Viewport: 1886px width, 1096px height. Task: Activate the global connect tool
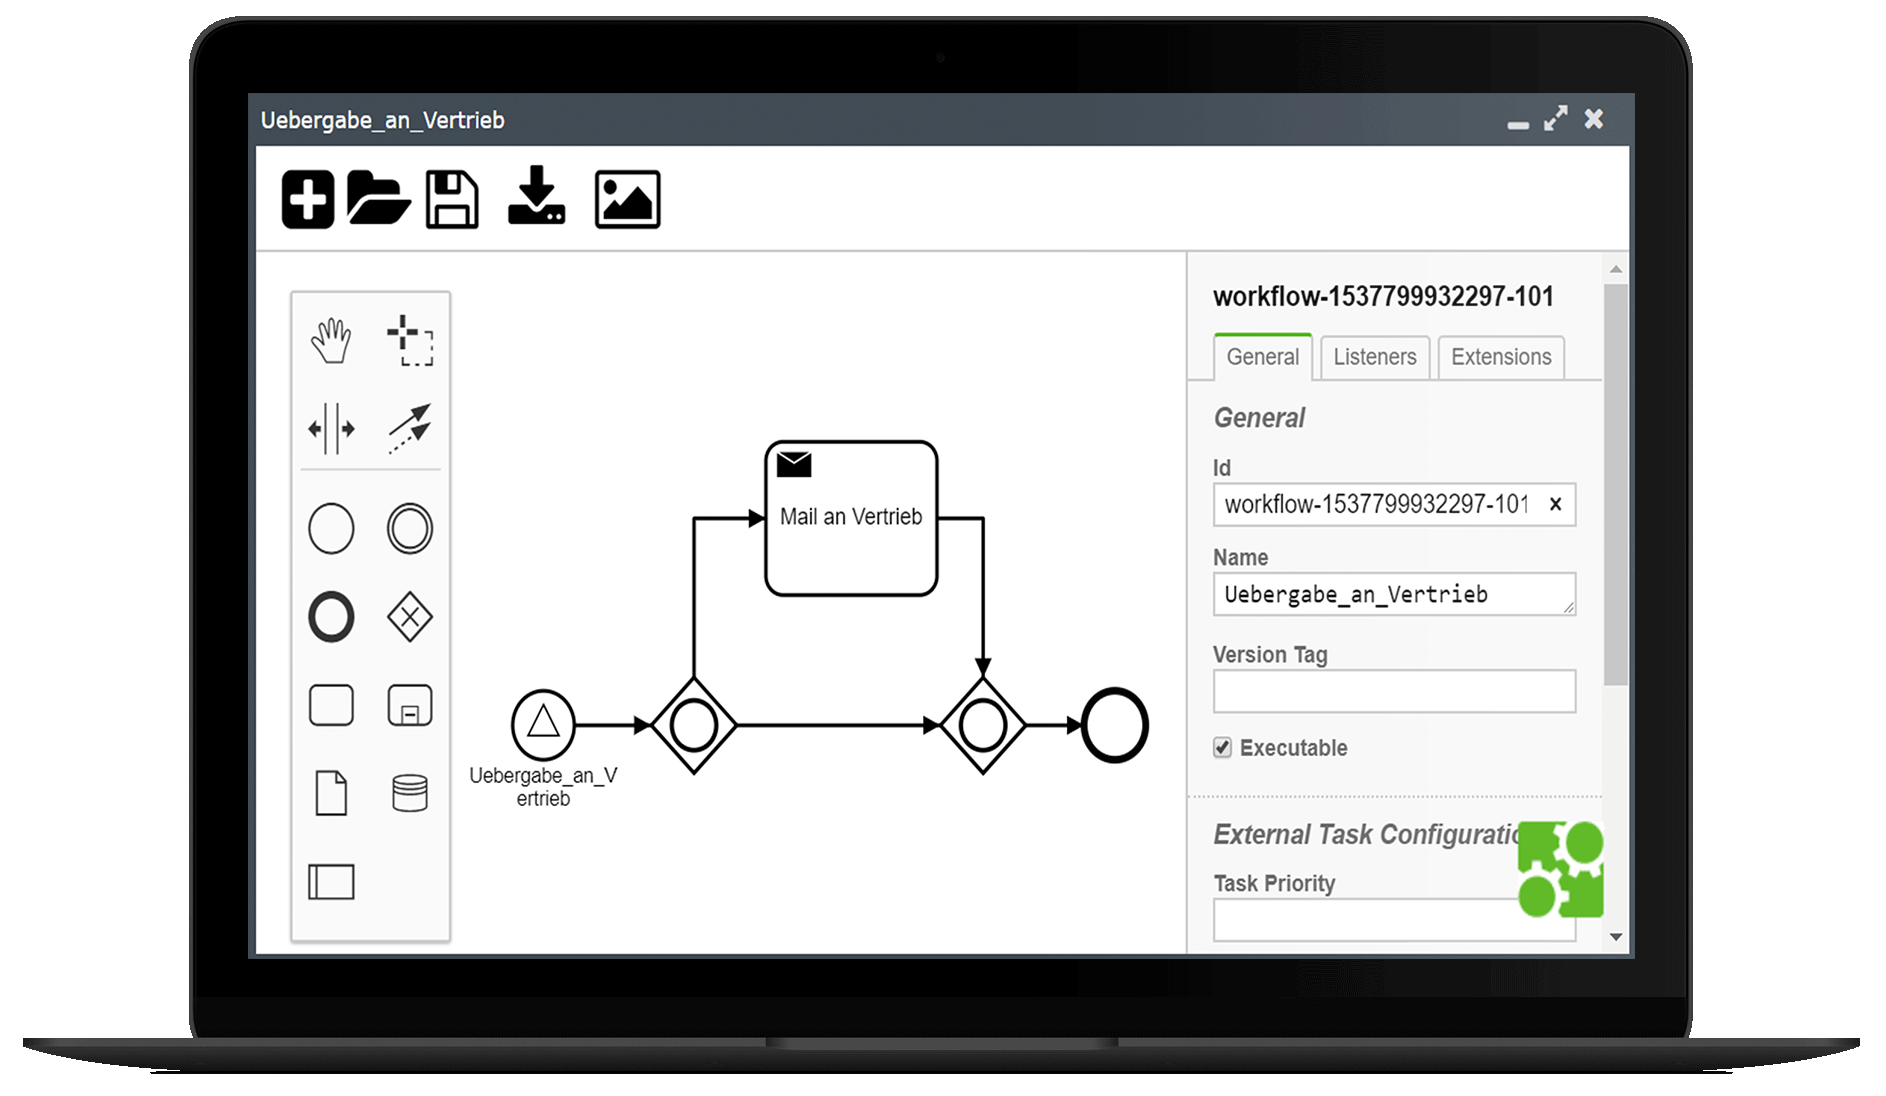click(x=410, y=429)
